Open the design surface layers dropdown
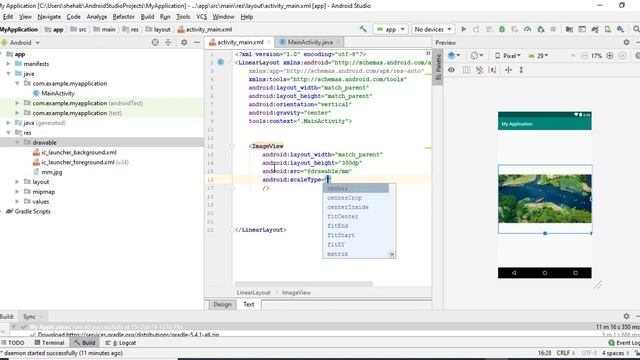The image size is (640, 360). pos(453,55)
